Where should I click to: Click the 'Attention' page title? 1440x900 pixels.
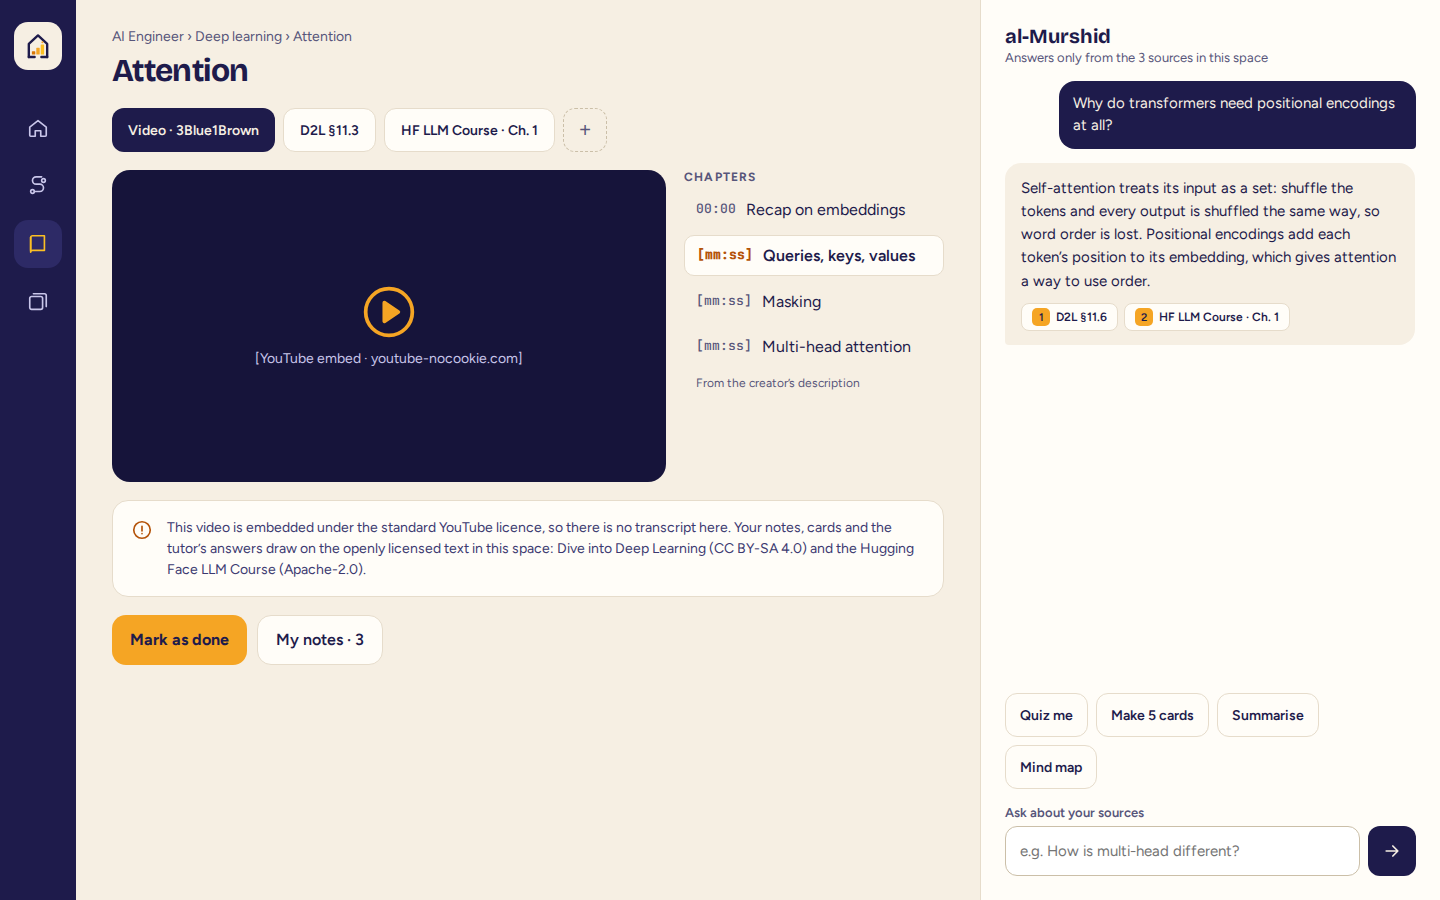[180, 70]
